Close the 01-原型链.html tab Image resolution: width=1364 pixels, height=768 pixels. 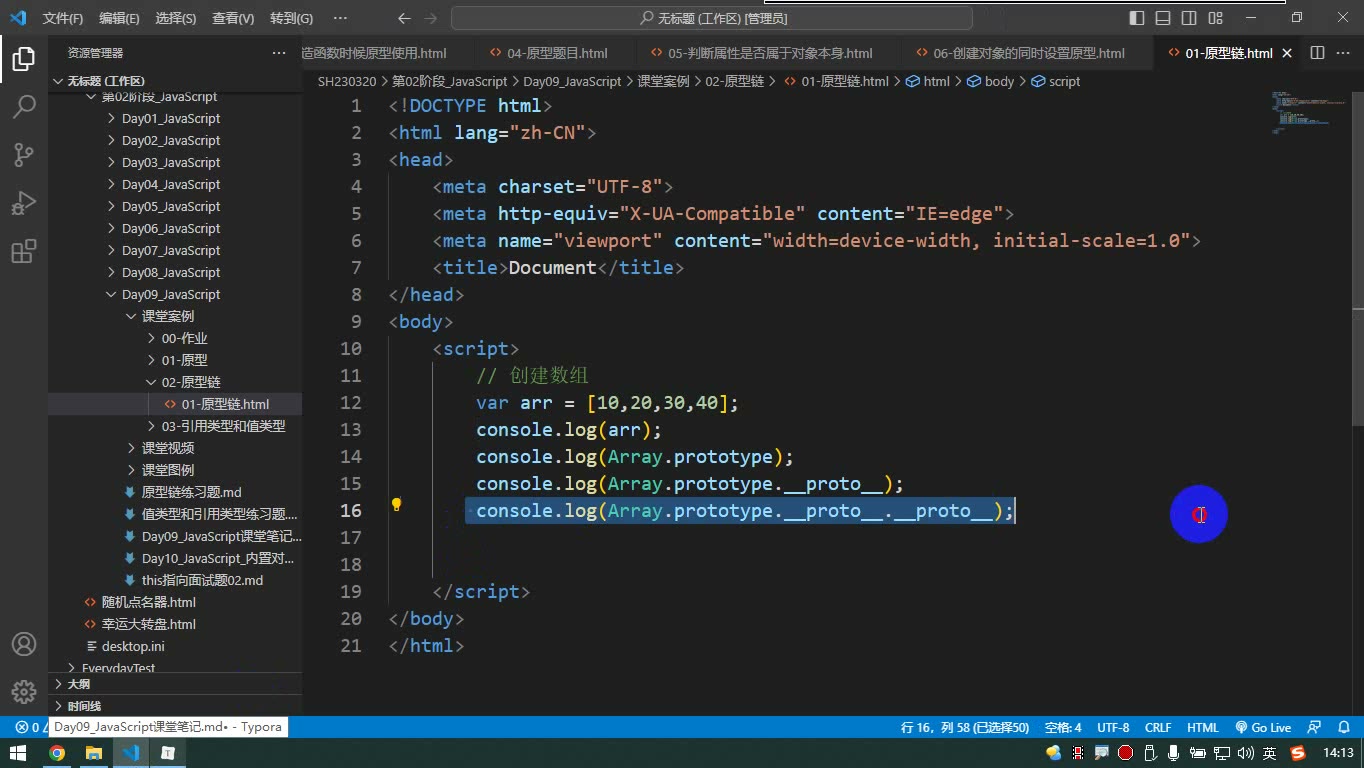pos(1287,53)
